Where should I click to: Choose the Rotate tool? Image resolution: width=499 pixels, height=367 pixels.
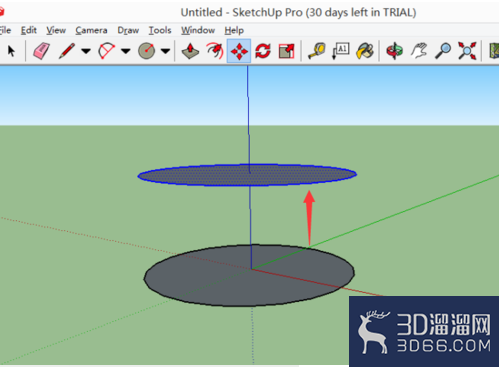(x=263, y=51)
